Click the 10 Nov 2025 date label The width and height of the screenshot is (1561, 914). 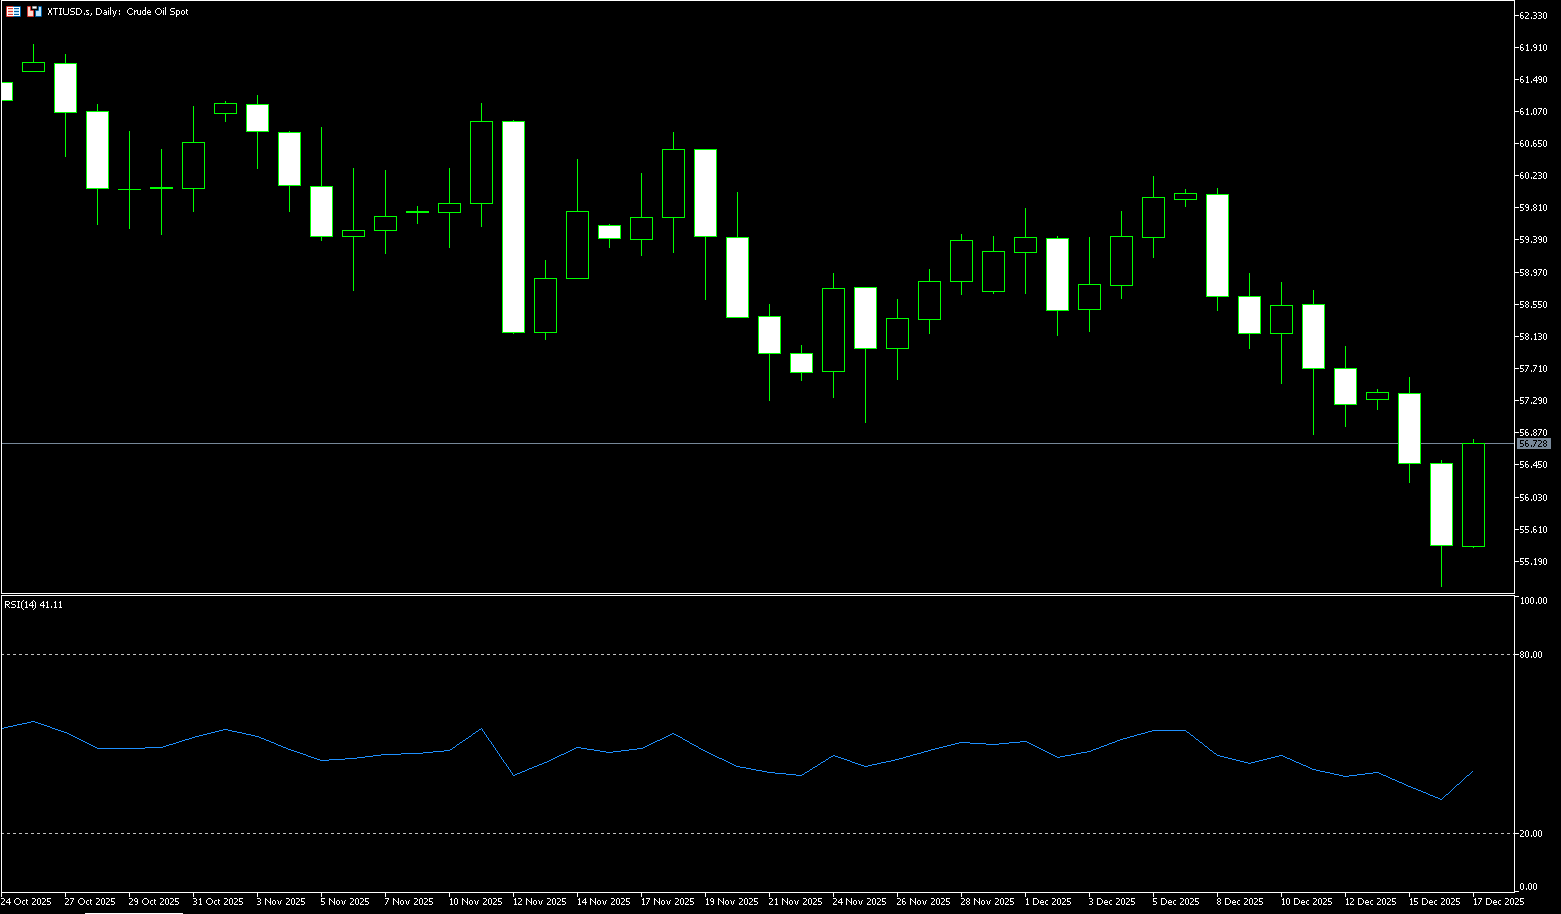coord(475,902)
